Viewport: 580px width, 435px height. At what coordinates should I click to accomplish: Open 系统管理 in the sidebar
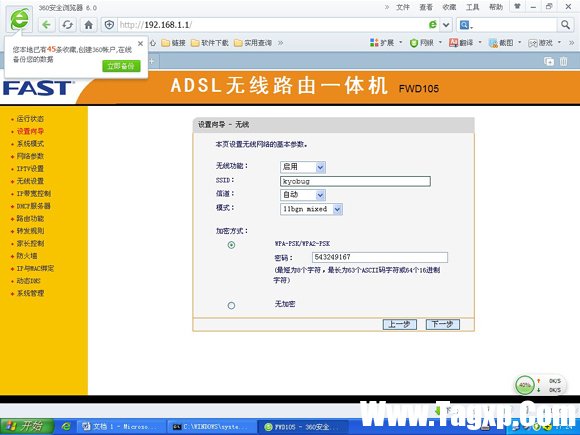point(30,293)
